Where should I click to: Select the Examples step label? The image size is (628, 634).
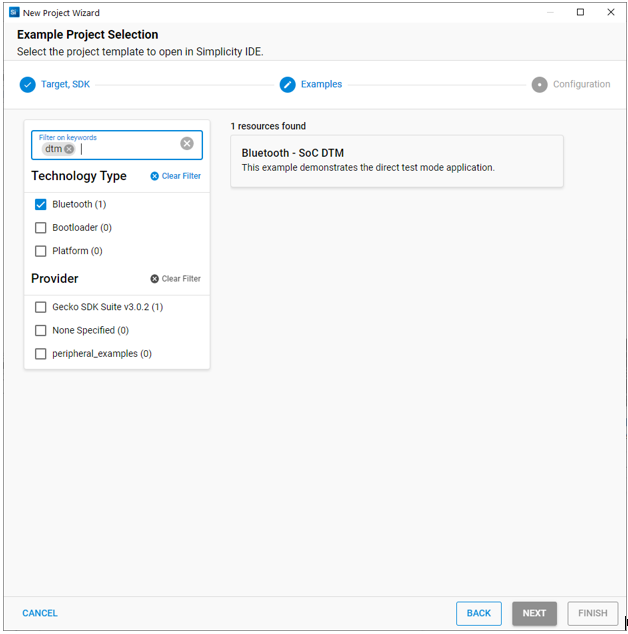click(x=321, y=84)
